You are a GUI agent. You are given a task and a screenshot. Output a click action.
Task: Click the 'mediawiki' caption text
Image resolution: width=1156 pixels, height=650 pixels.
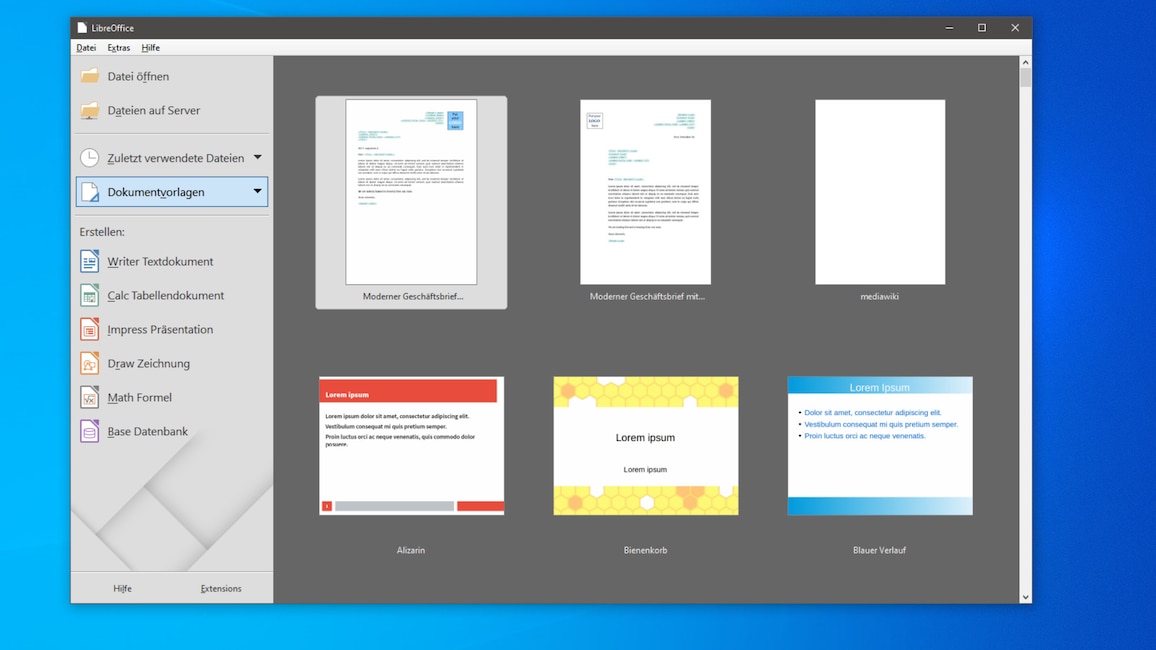coord(880,296)
